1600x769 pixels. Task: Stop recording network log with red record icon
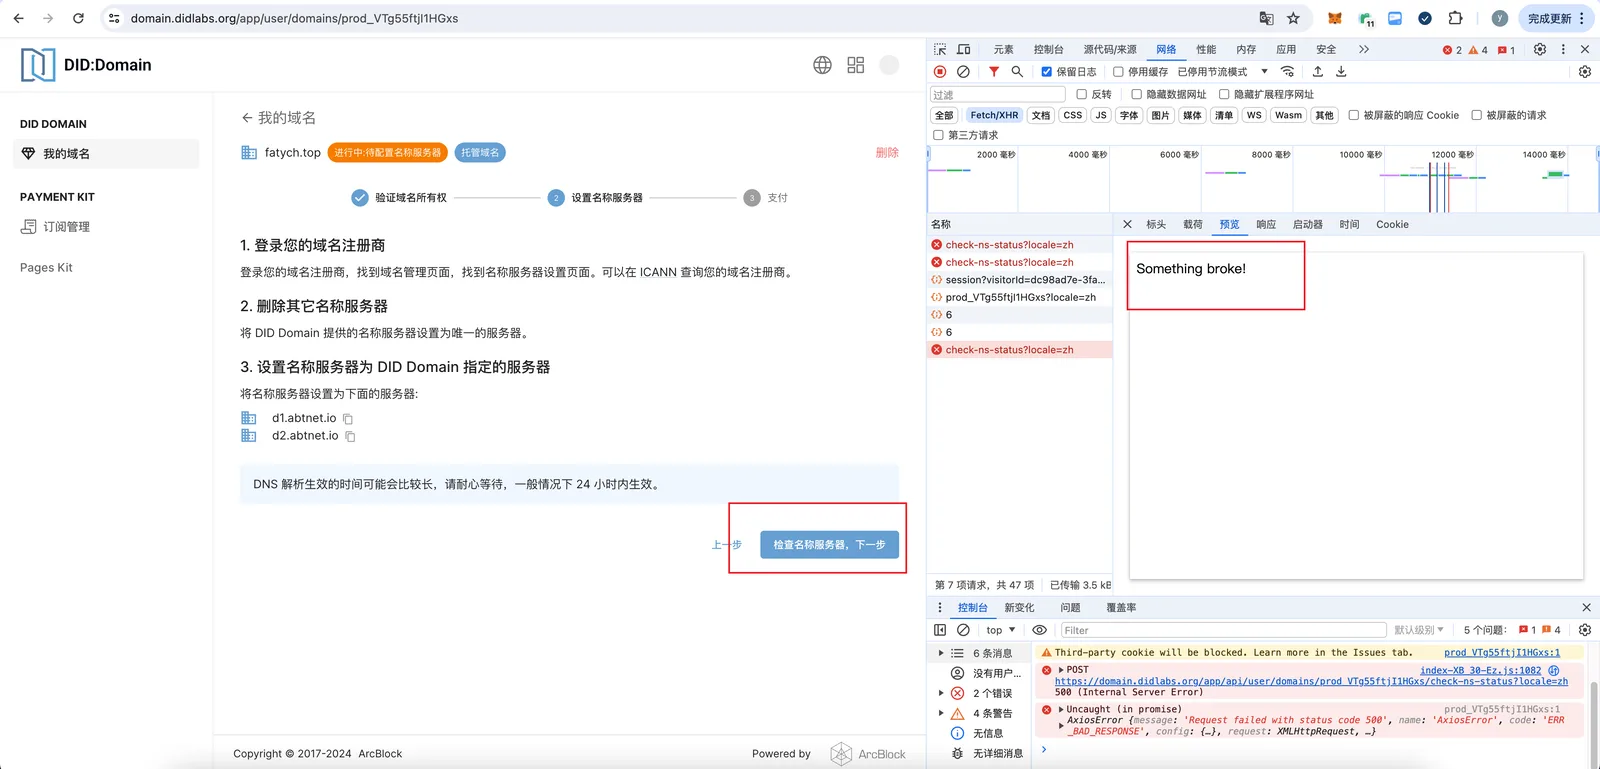pos(940,72)
